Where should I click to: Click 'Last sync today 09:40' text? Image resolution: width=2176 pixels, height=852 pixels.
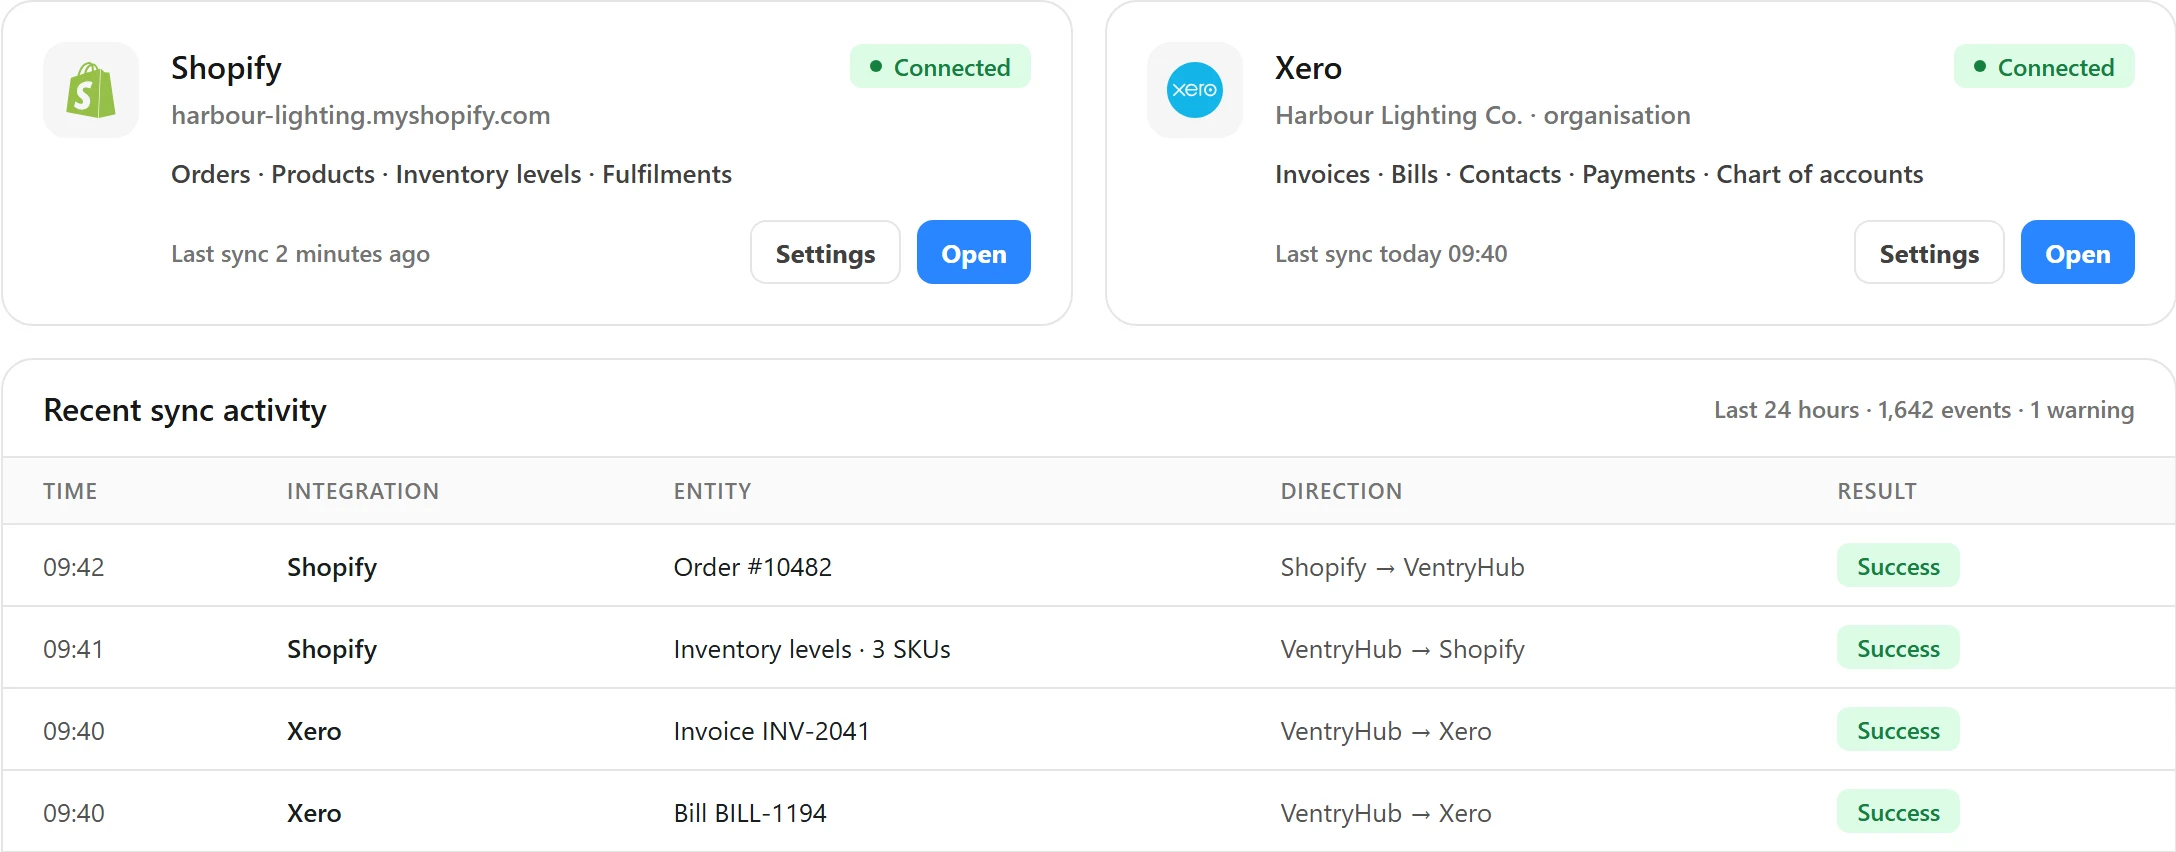[x=1391, y=254]
